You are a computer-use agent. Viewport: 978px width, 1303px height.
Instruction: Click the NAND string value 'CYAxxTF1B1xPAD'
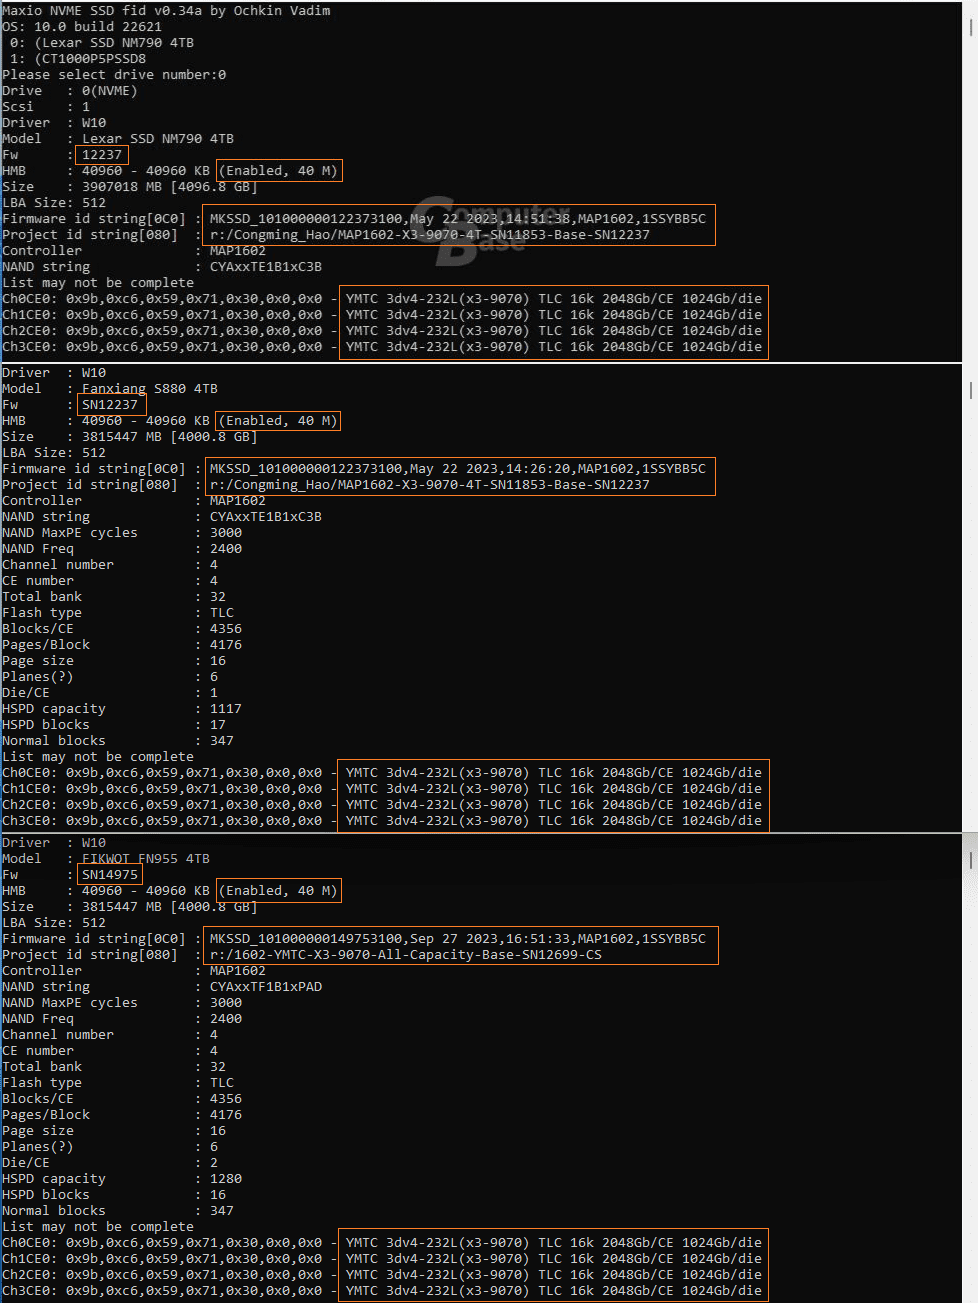point(266,987)
